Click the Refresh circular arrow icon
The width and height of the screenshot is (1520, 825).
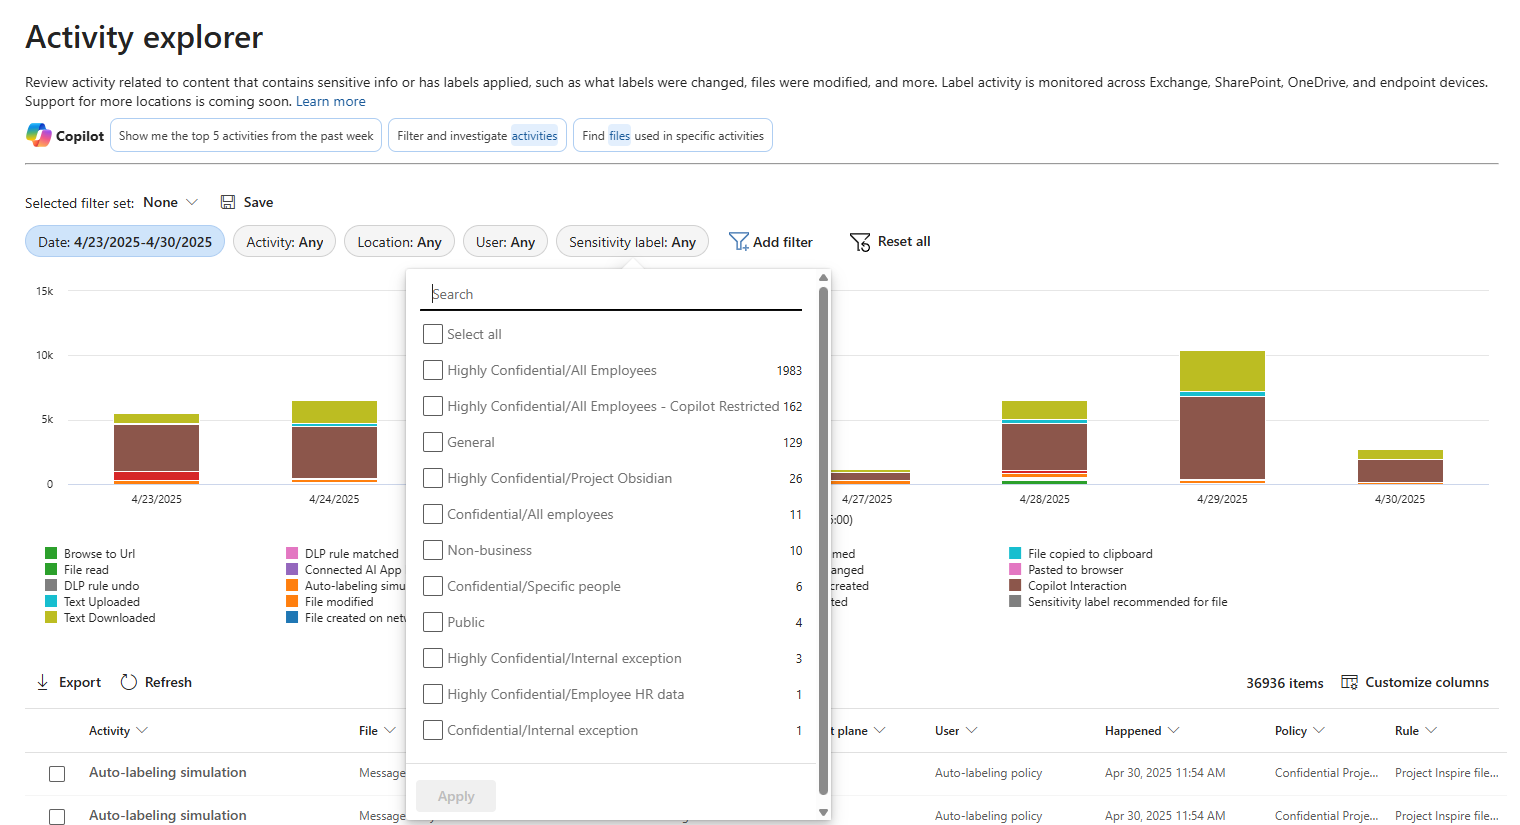129,682
